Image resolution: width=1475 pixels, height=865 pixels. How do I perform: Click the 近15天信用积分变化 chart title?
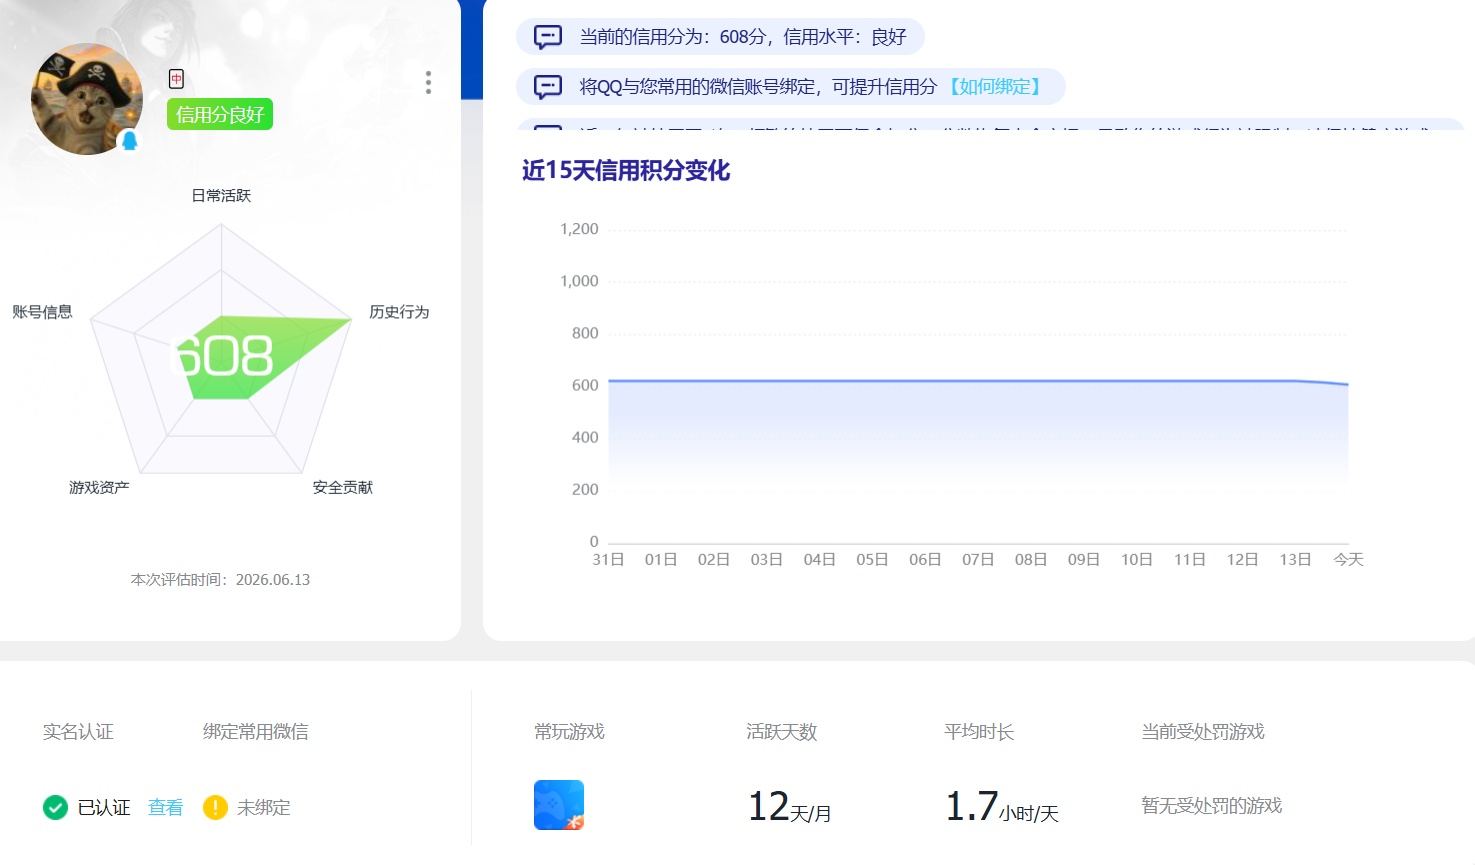click(626, 171)
